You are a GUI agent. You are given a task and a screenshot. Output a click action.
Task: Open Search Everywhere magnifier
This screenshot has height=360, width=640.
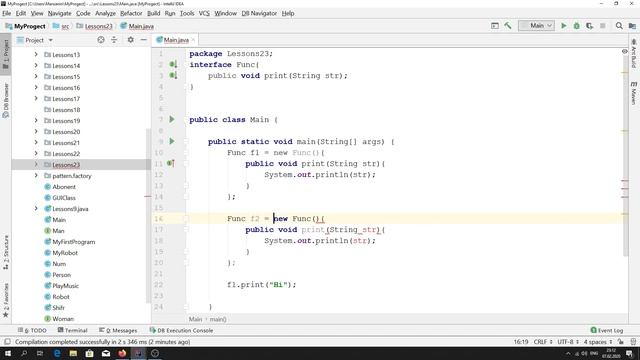click(619, 26)
